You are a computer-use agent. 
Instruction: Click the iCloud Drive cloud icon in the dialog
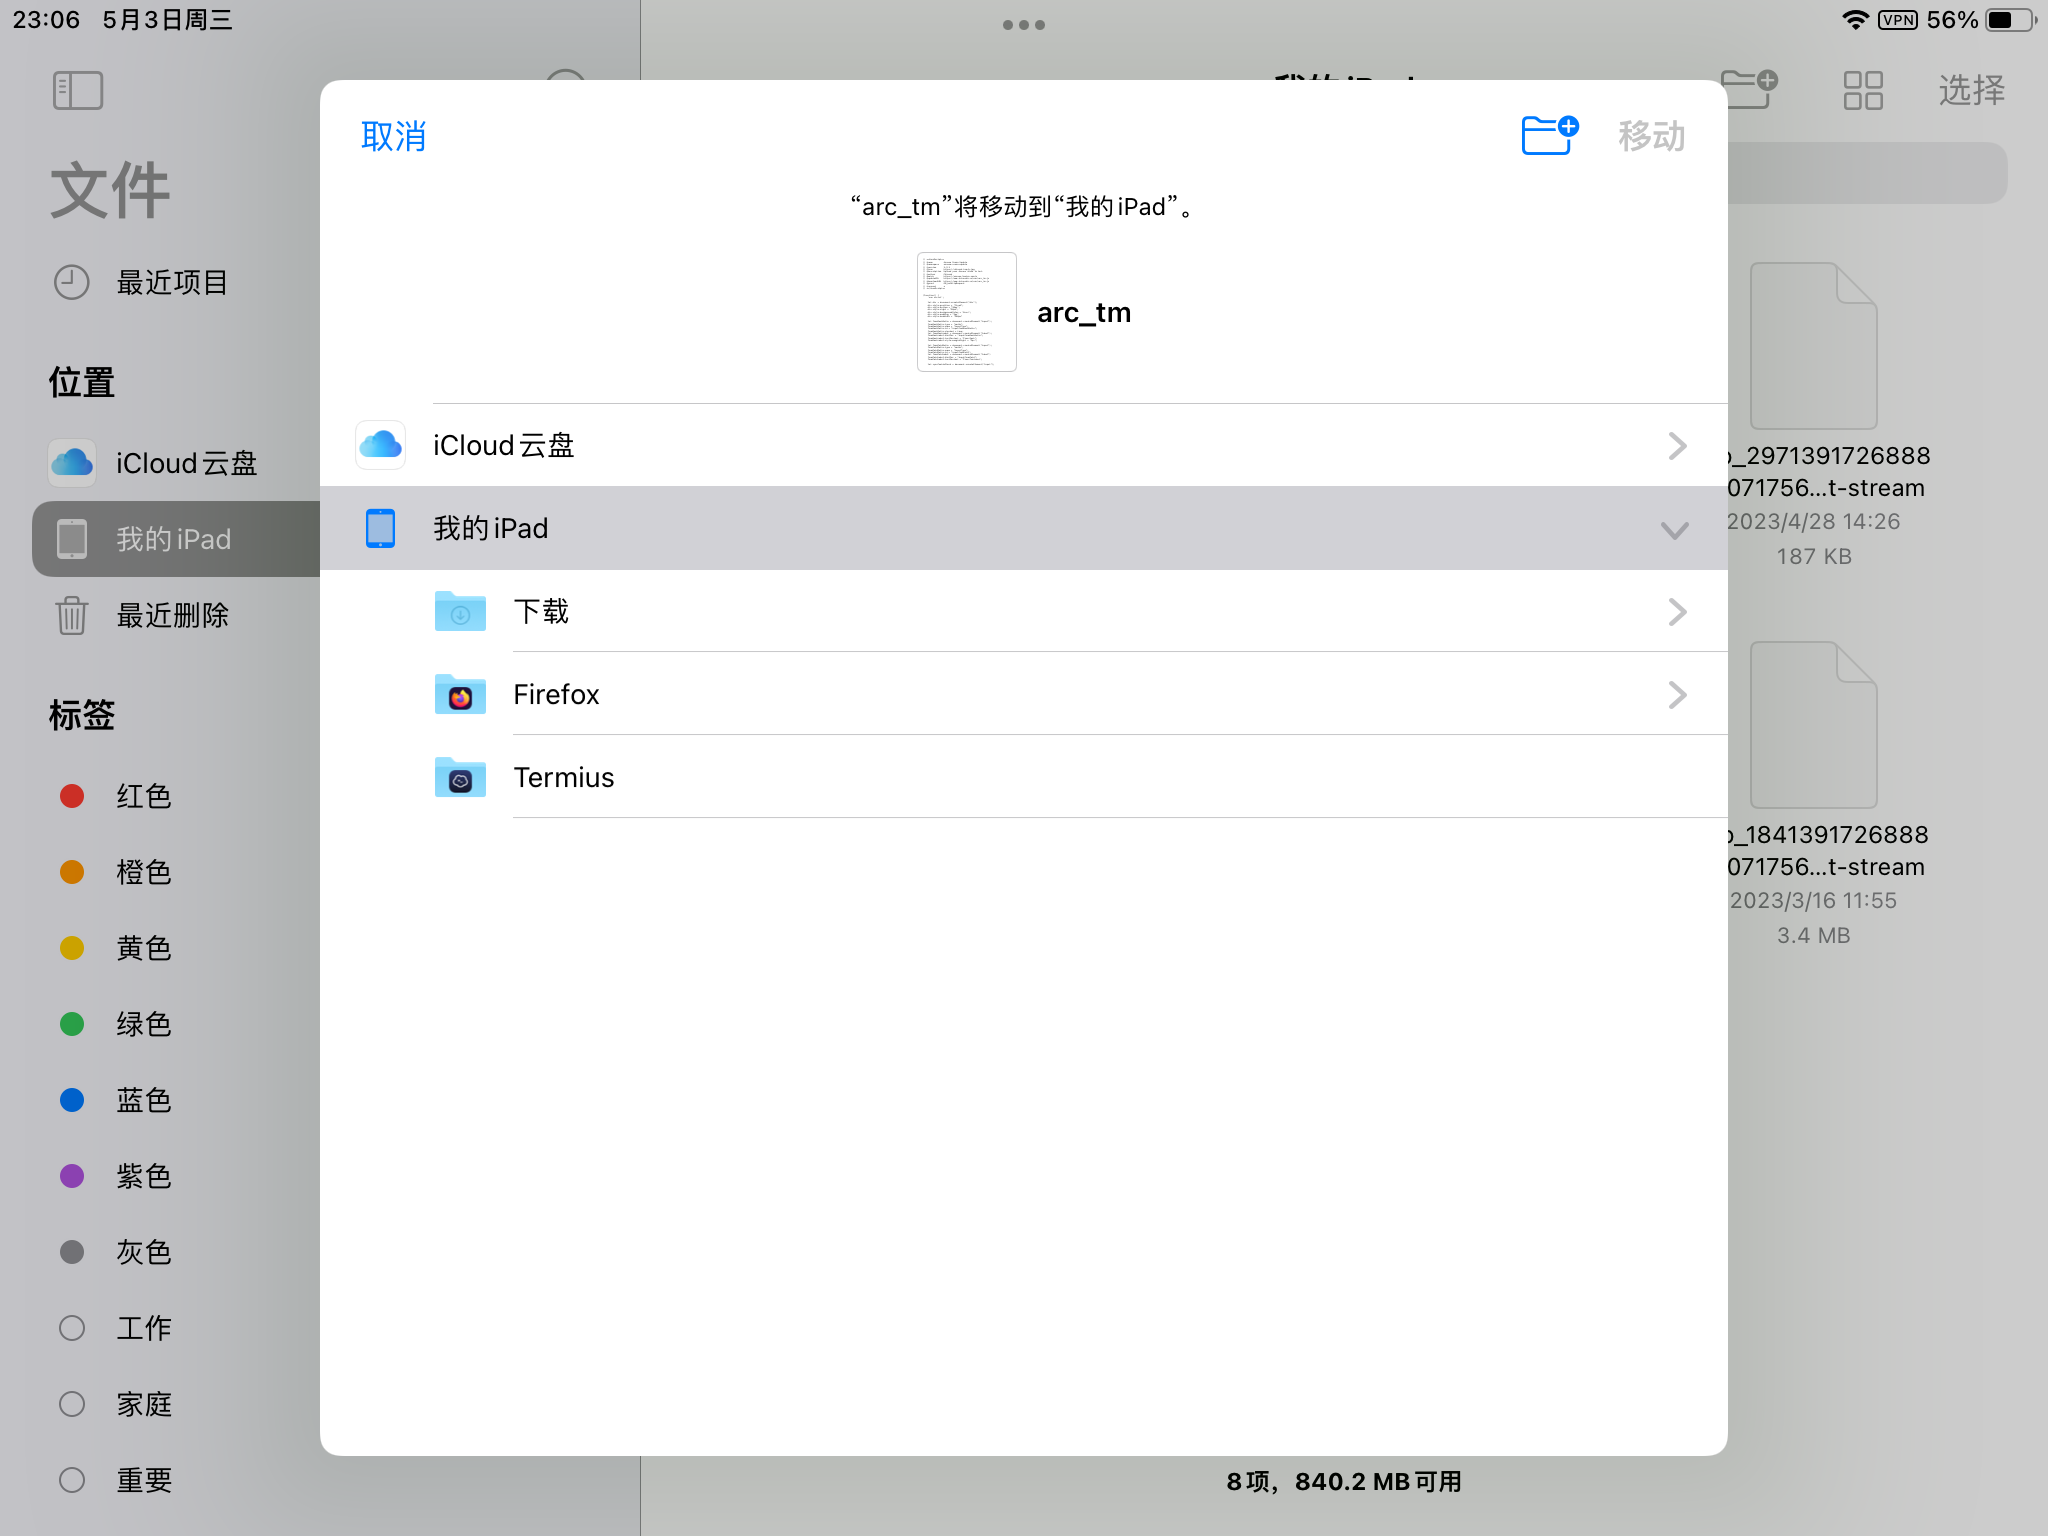click(380, 445)
